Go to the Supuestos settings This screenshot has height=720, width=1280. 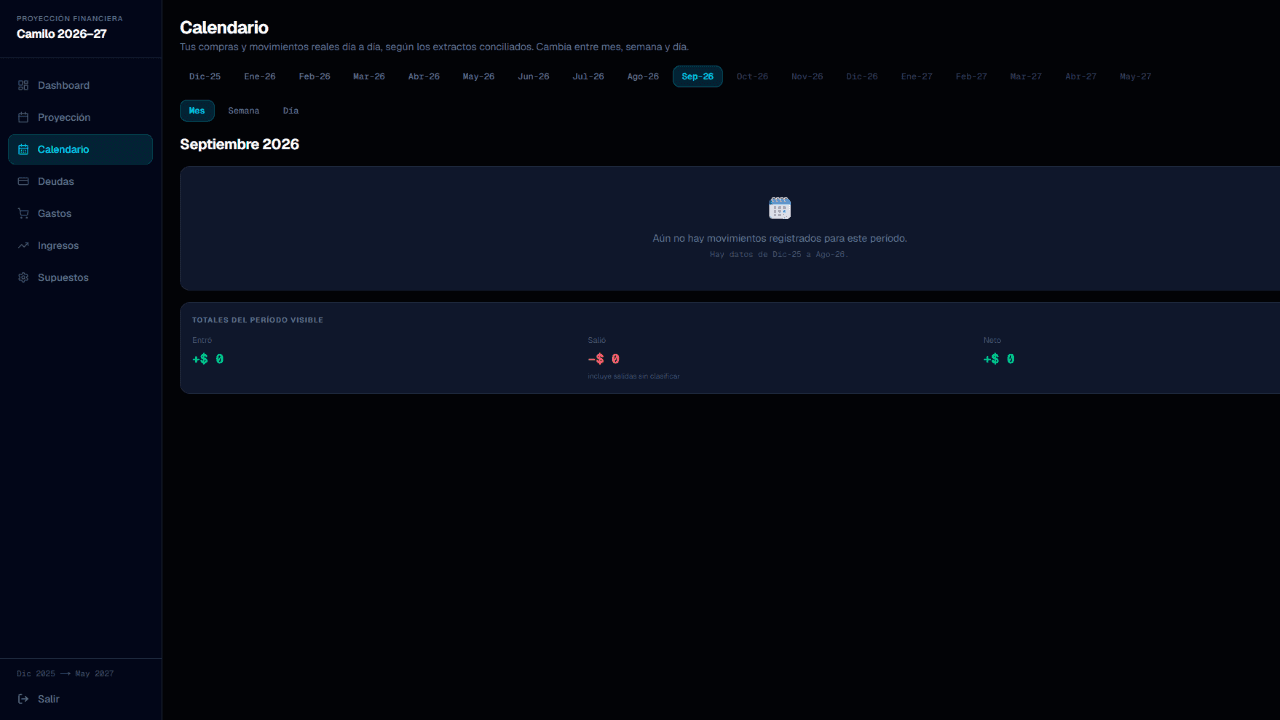click(x=80, y=277)
